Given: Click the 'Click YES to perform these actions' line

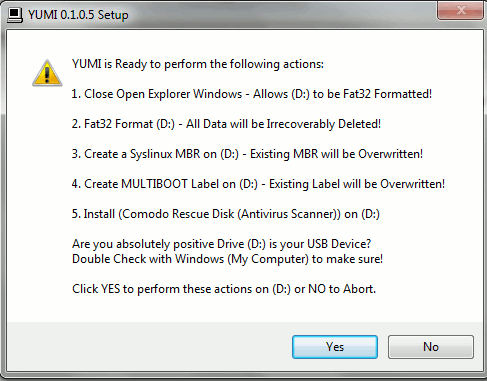Looking at the screenshot, I should tap(224, 289).
